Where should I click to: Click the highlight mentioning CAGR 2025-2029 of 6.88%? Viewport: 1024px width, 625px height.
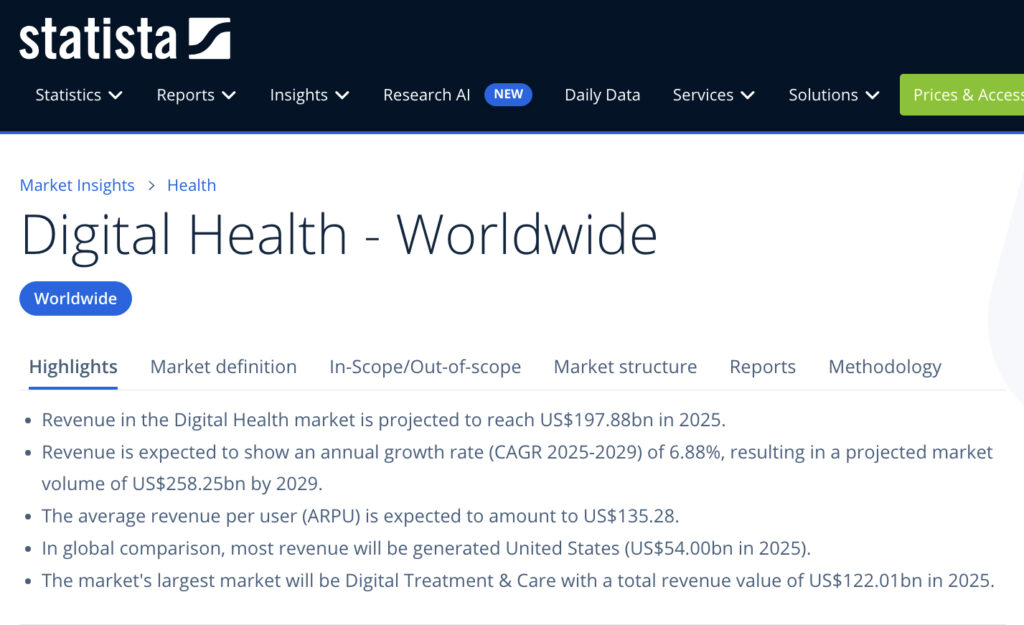(517, 468)
